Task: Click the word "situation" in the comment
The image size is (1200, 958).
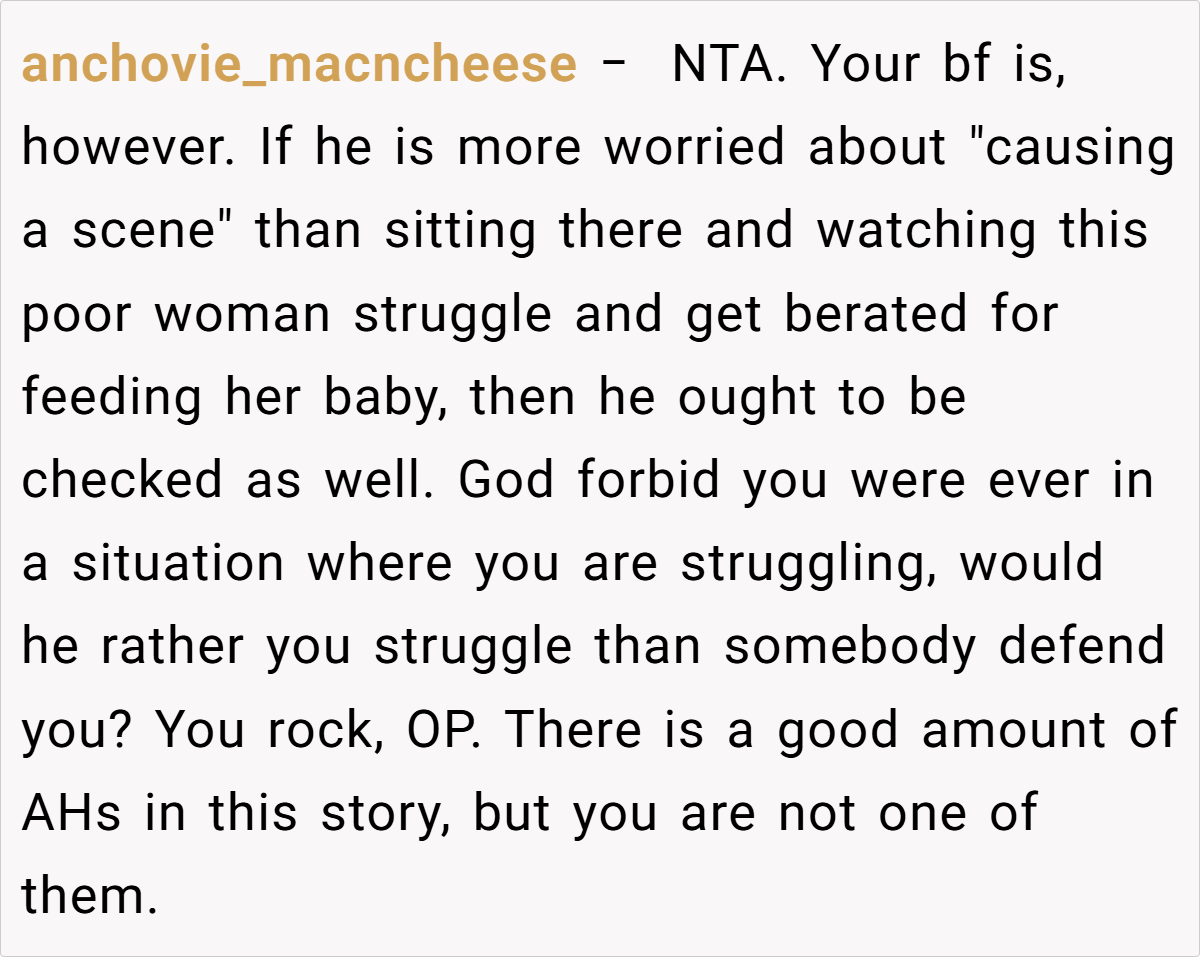Action: pos(178,563)
